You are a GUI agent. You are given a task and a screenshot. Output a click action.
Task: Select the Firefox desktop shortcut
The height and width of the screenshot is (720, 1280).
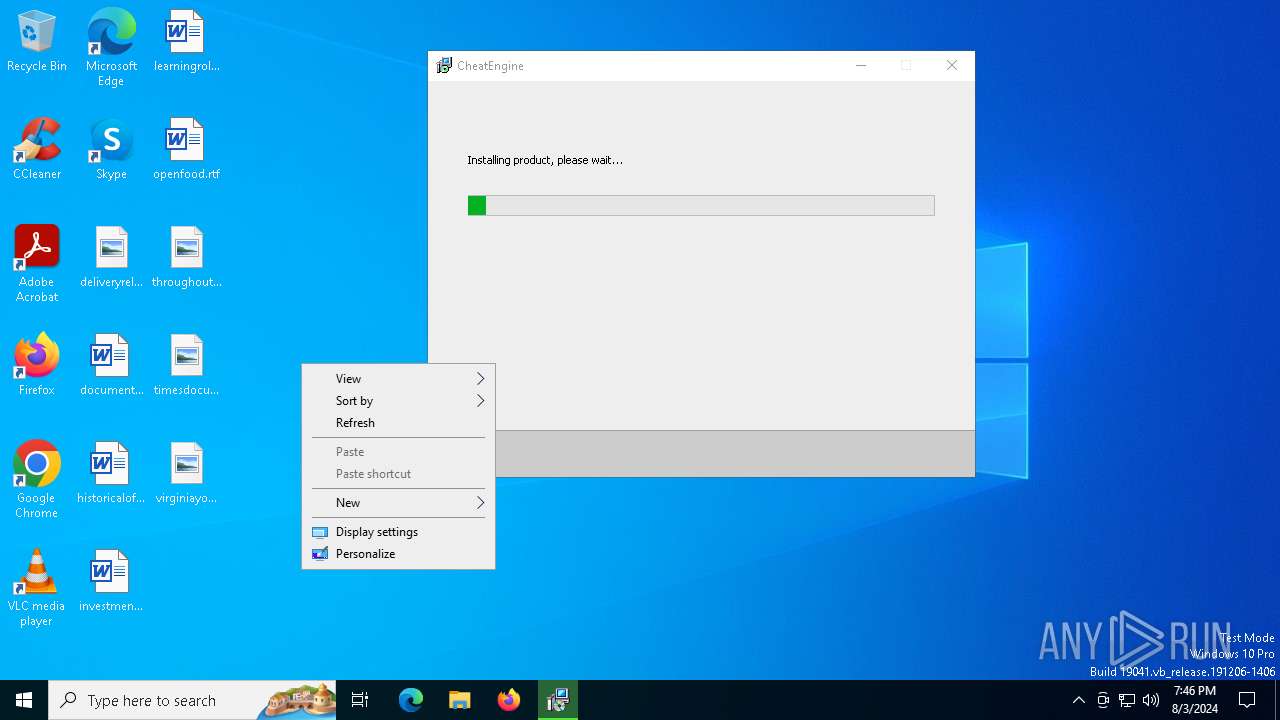click(x=37, y=366)
